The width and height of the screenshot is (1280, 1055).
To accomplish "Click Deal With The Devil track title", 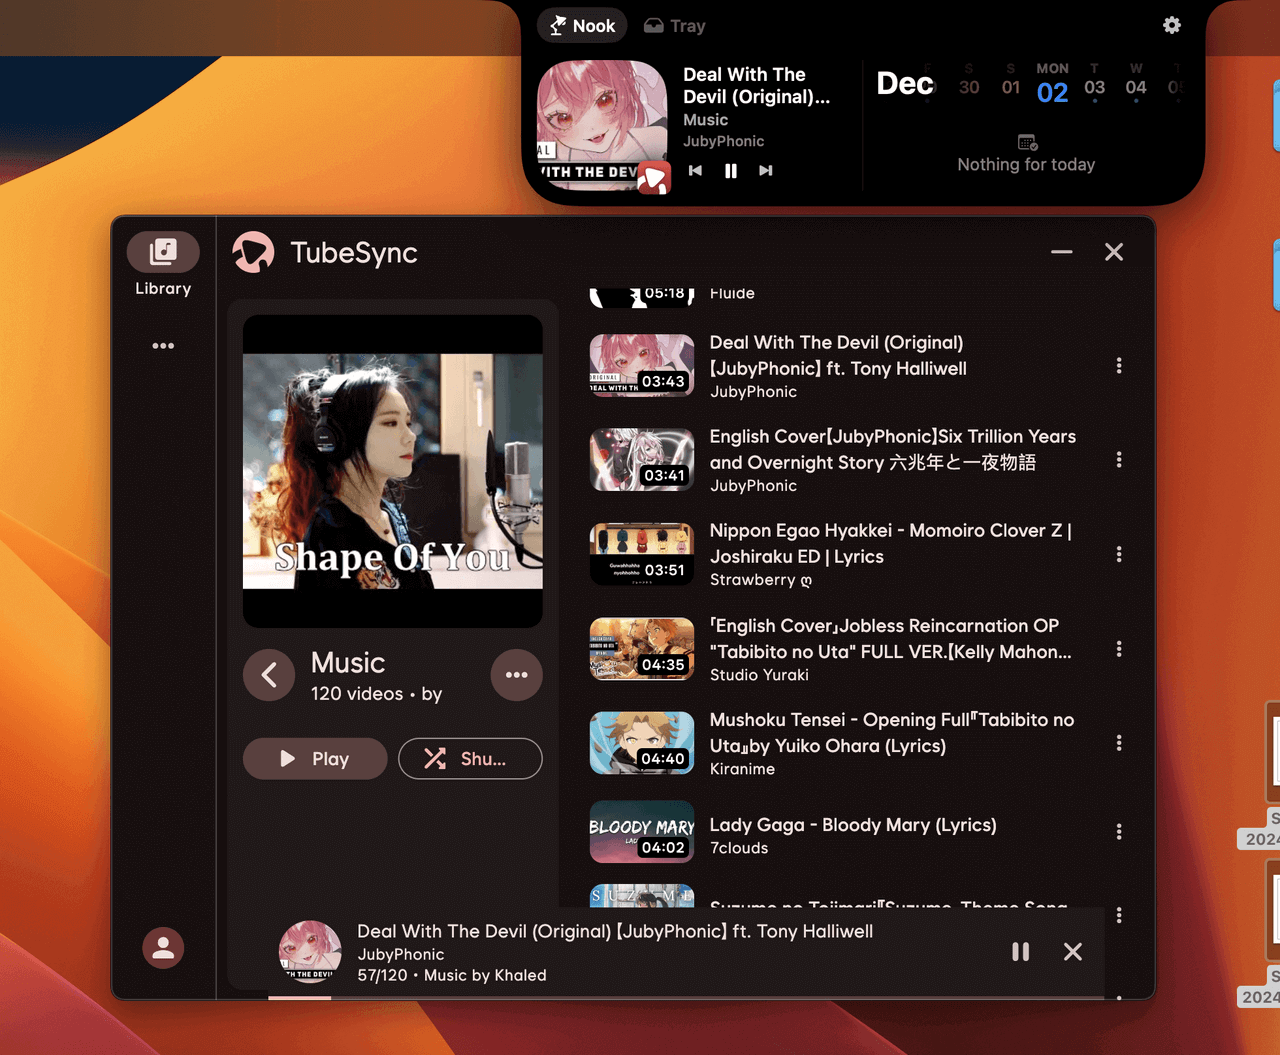I will tap(838, 355).
